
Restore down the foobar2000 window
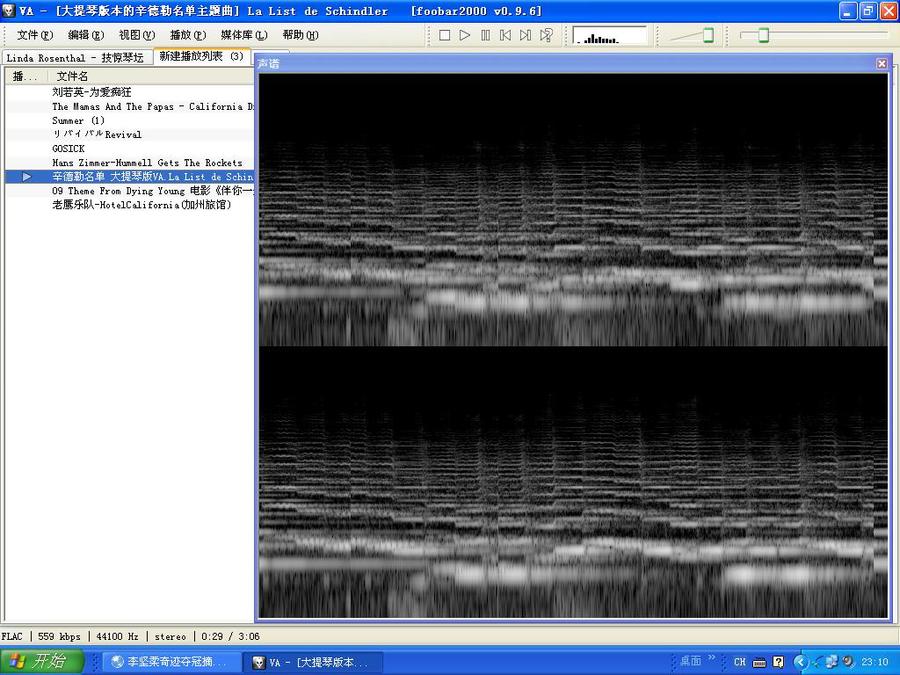pos(868,11)
